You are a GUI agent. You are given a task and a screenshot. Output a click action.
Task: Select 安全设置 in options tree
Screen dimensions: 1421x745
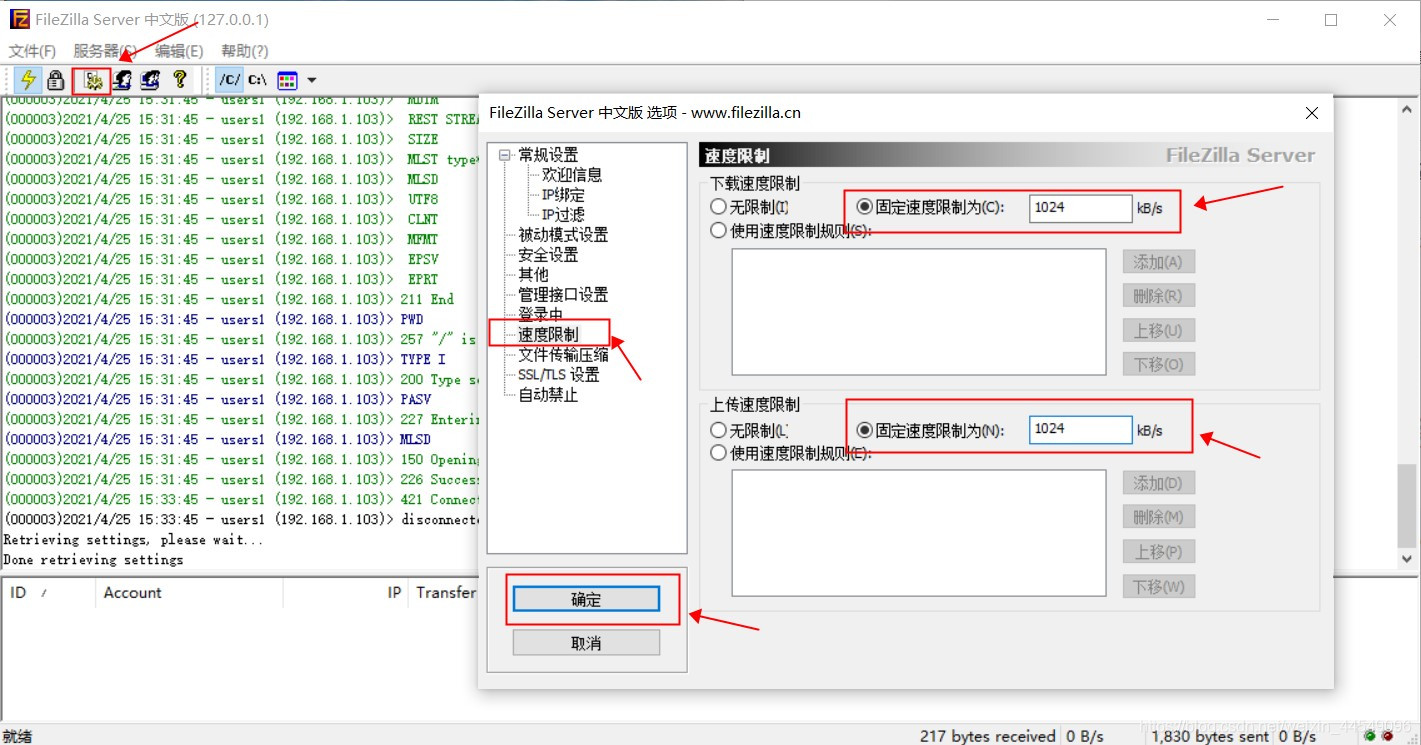(x=548, y=255)
